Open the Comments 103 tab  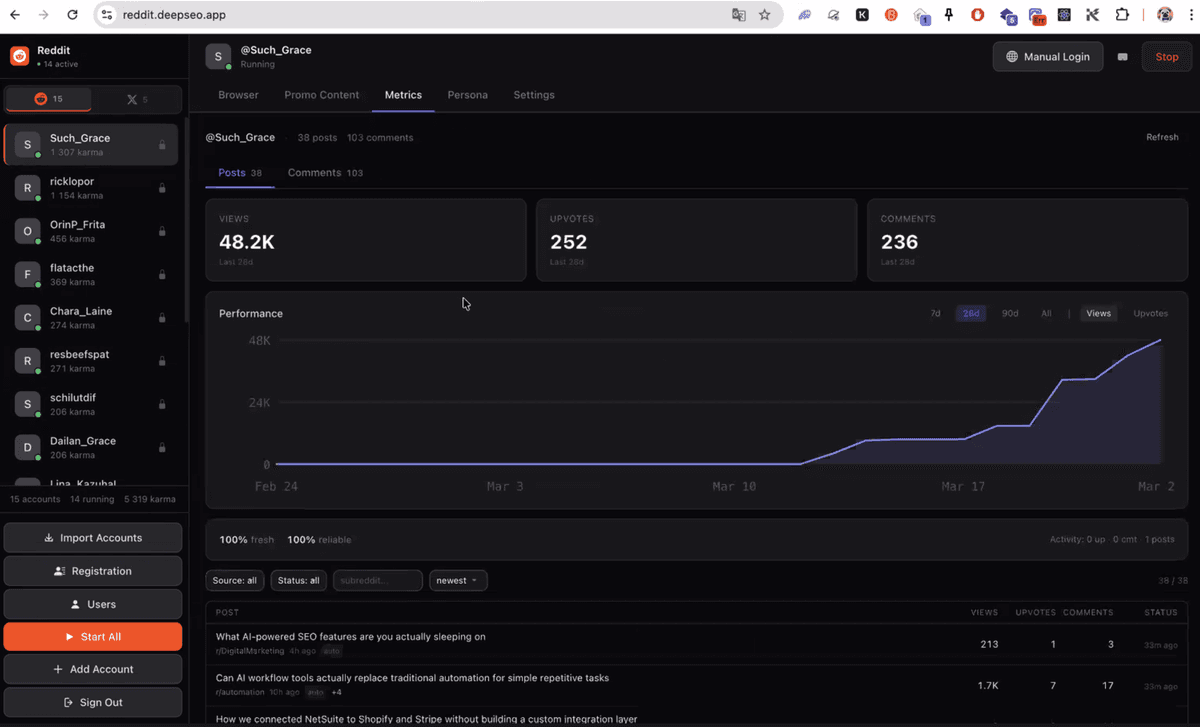click(325, 173)
